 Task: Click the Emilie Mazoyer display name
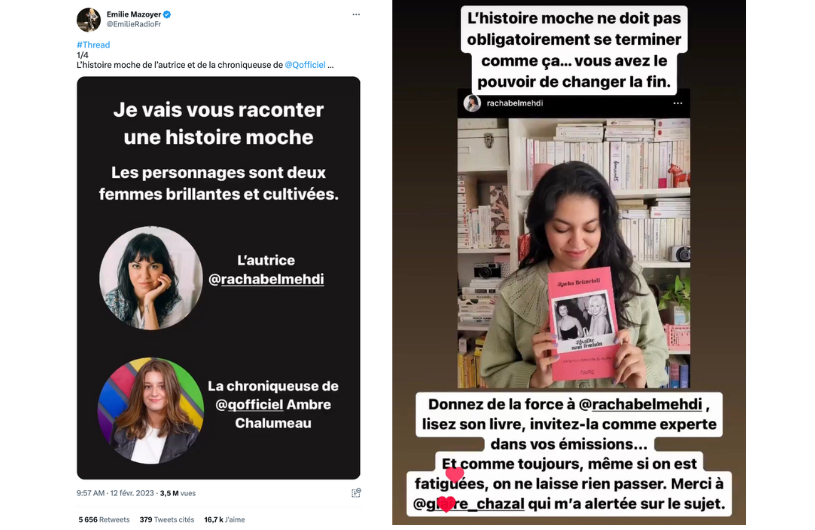point(134,15)
